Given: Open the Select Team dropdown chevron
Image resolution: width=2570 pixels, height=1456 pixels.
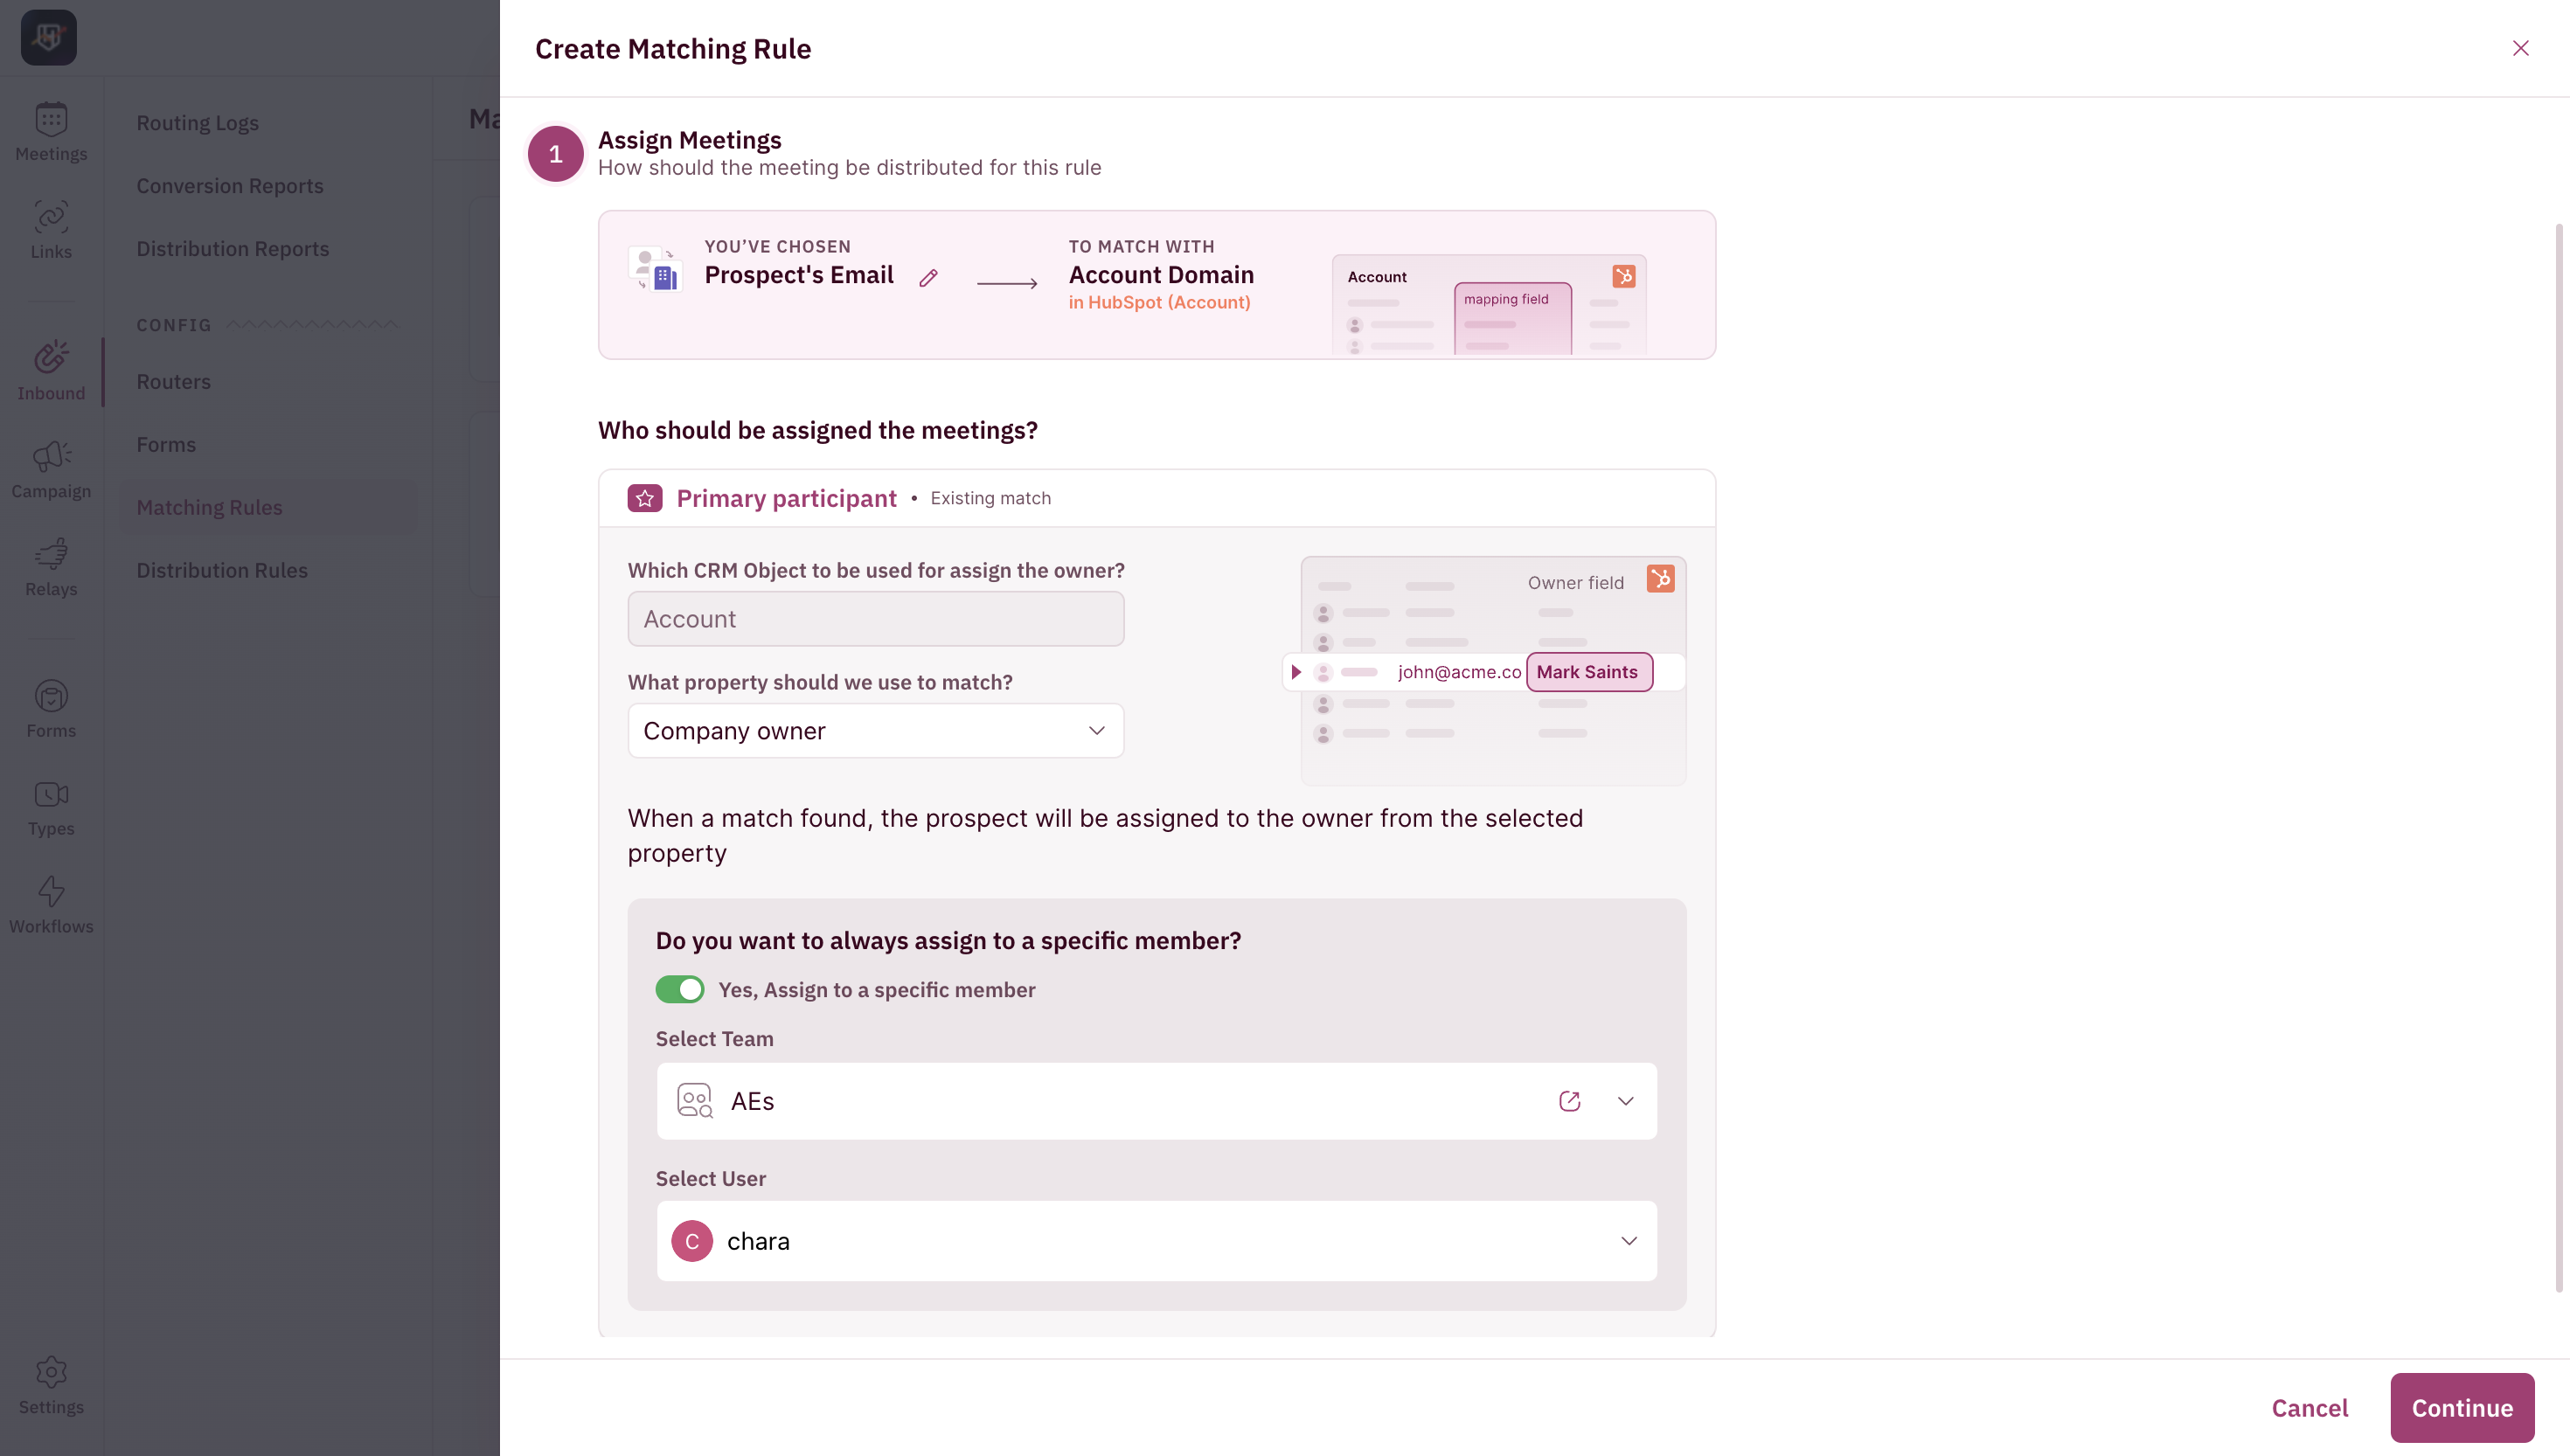Looking at the screenshot, I should (1626, 1101).
